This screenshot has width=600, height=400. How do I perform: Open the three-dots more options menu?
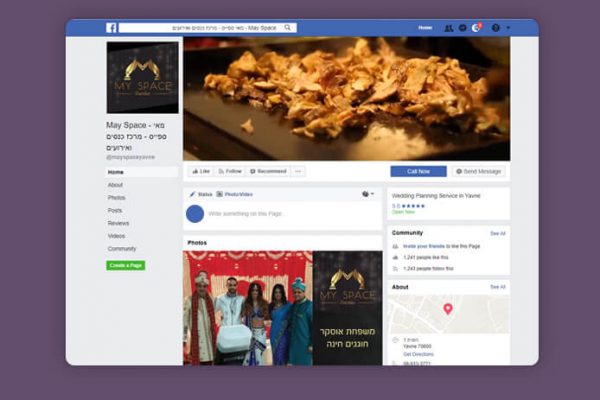pos(298,171)
